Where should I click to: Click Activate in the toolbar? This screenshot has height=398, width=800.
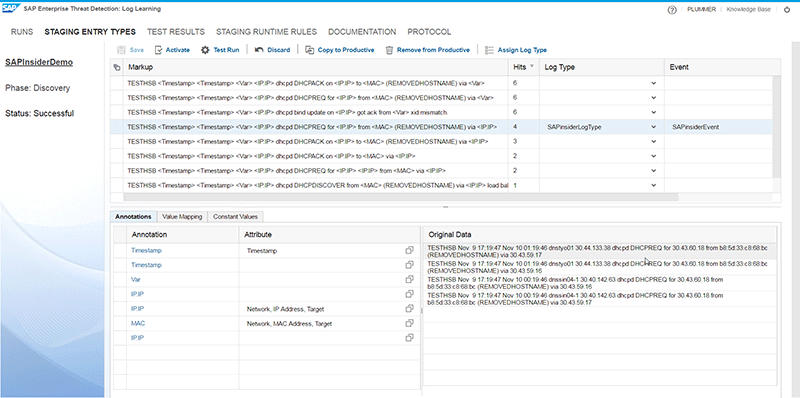click(172, 50)
